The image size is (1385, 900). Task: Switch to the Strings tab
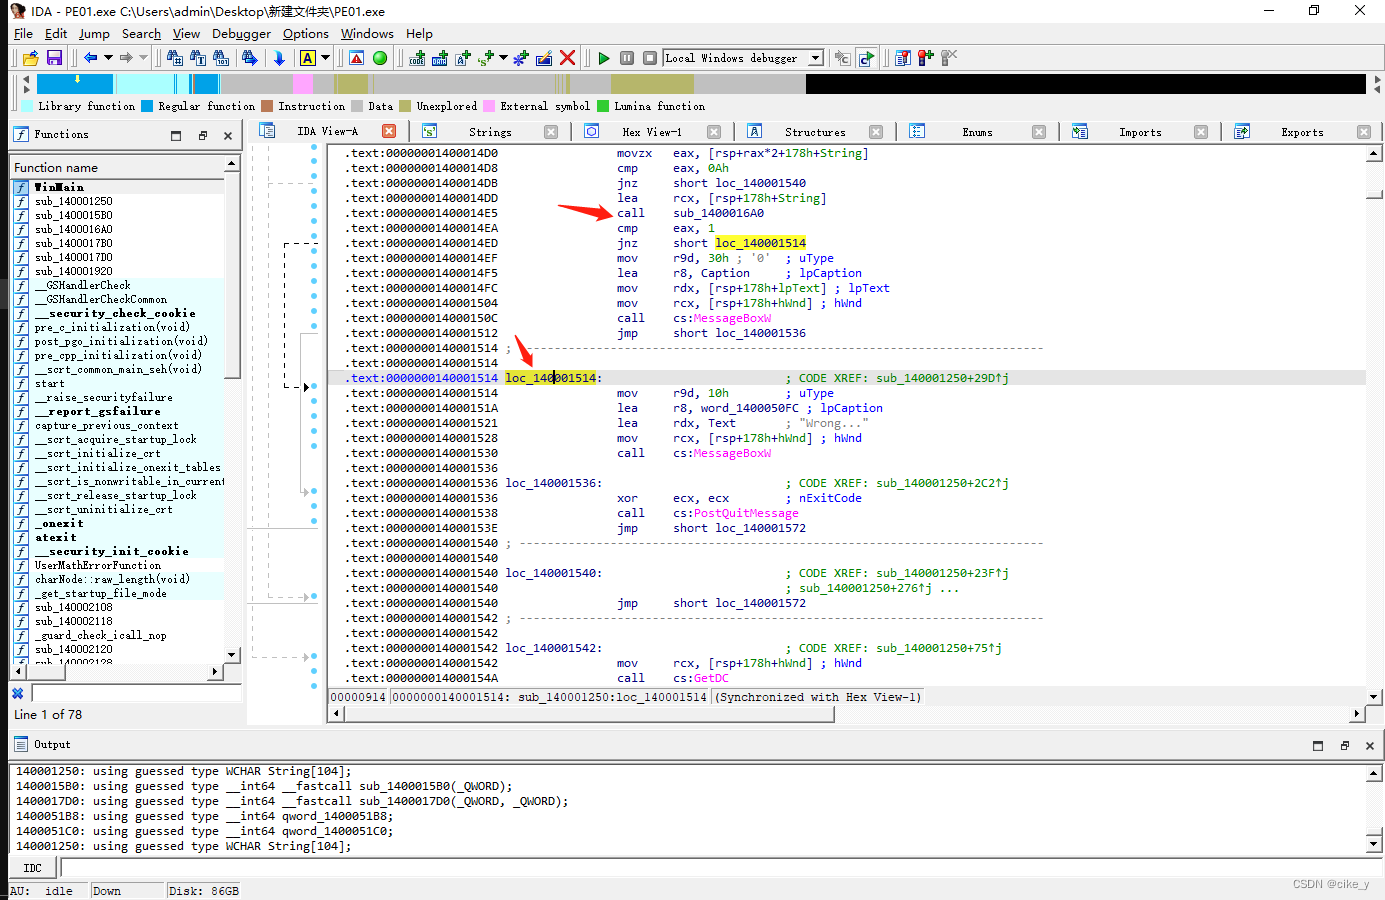(x=489, y=132)
